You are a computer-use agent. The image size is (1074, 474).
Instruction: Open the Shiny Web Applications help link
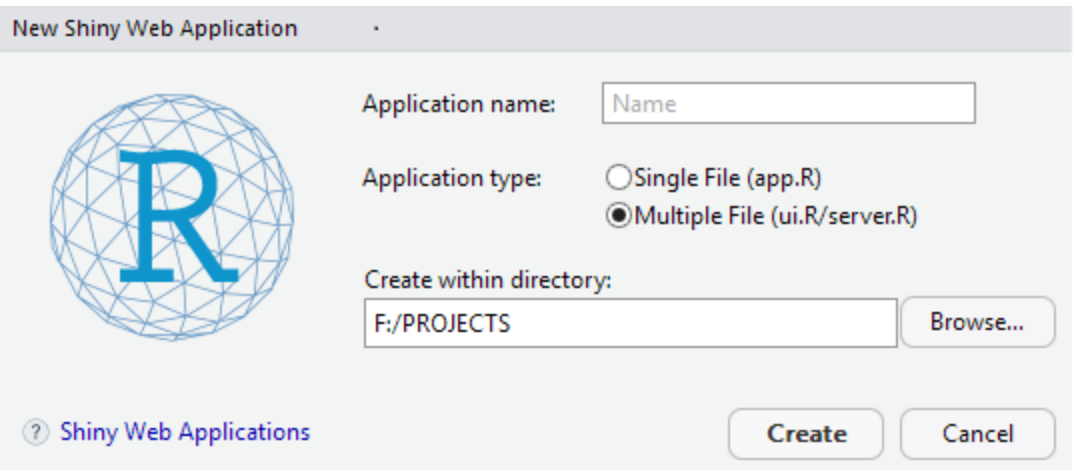point(185,432)
